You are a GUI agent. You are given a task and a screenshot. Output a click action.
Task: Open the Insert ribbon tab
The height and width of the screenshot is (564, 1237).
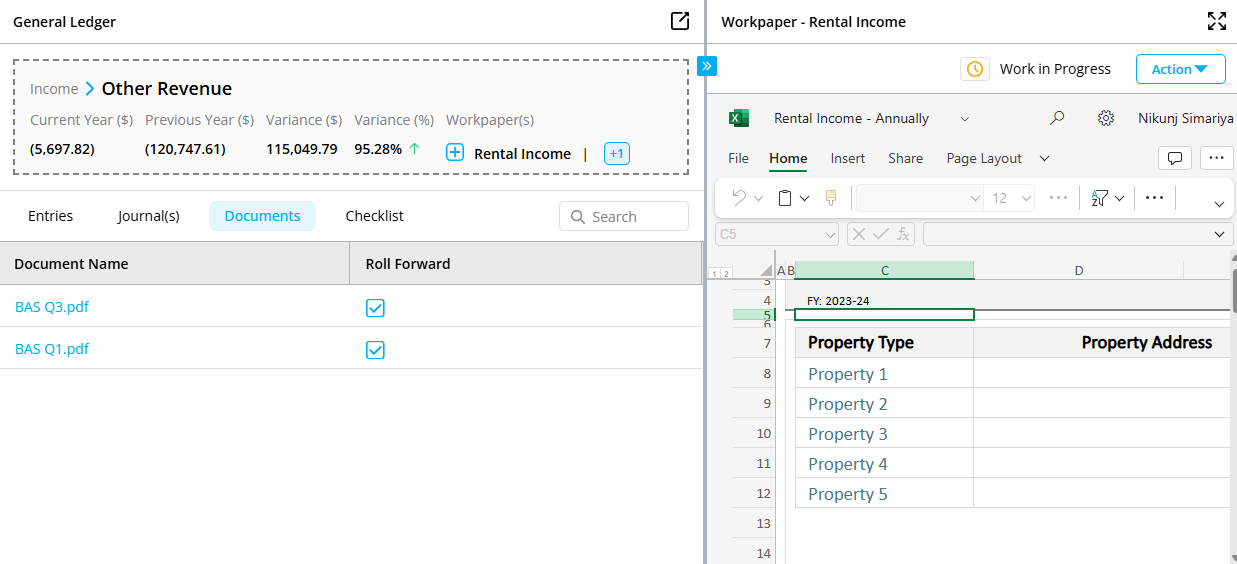(847, 158)
